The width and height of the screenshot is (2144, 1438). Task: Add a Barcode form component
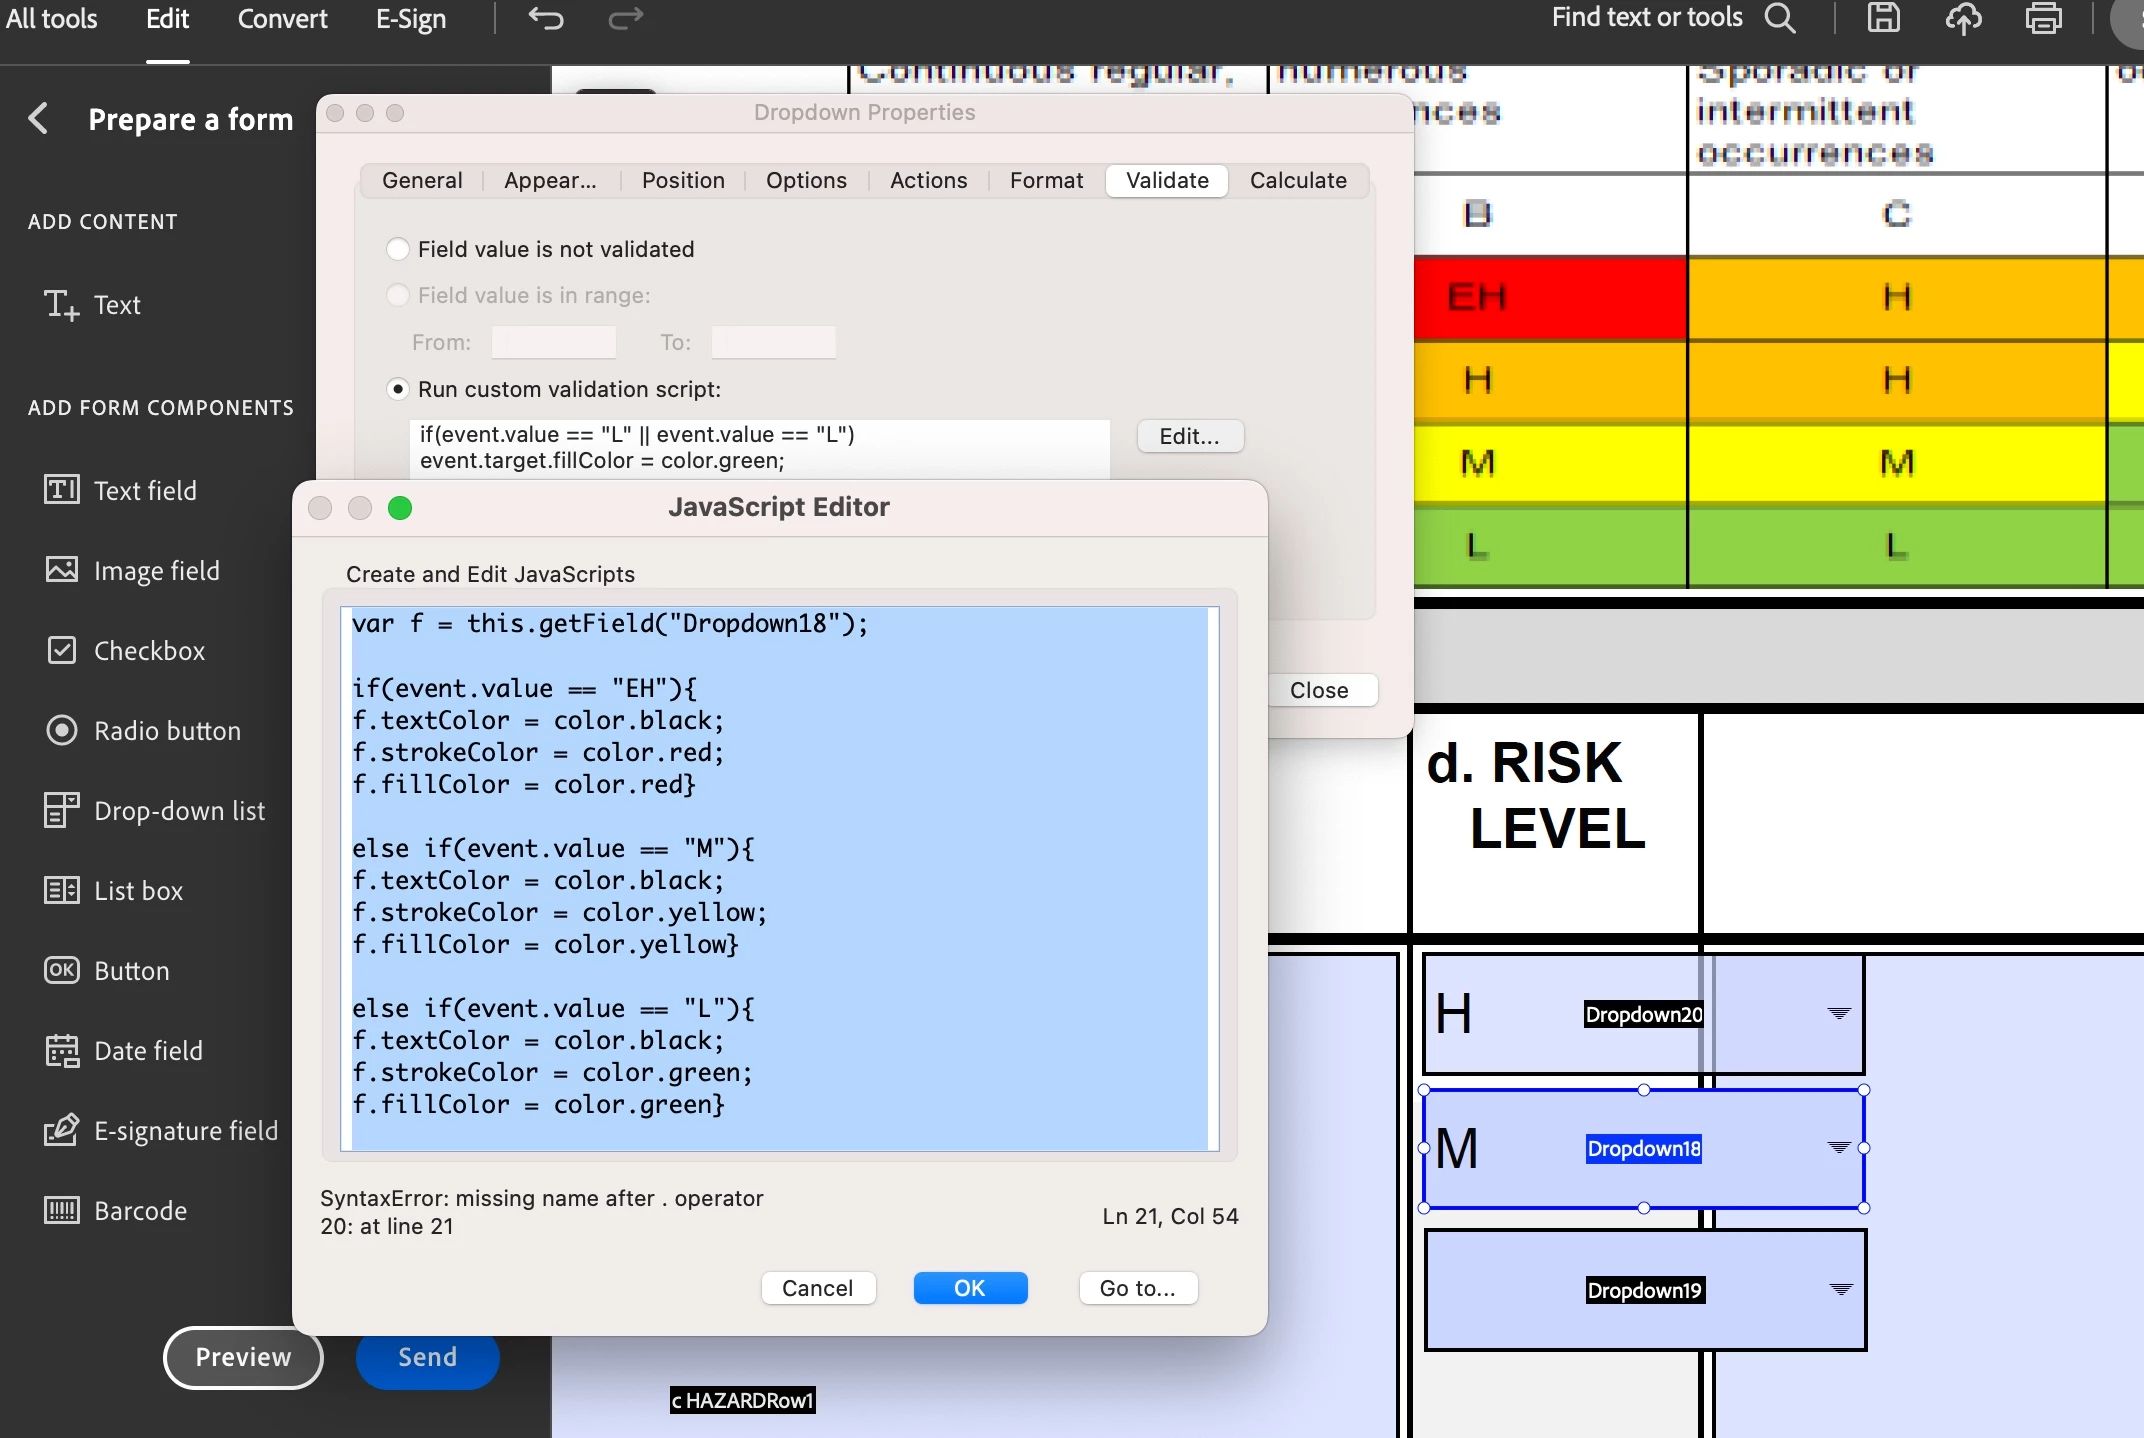tap(140, 1211)
